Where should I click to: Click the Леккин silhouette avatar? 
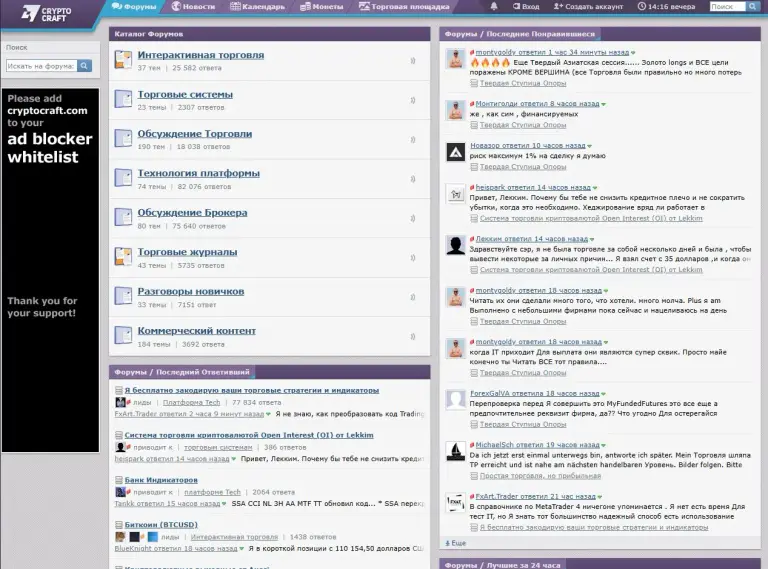tap(456, 245)
